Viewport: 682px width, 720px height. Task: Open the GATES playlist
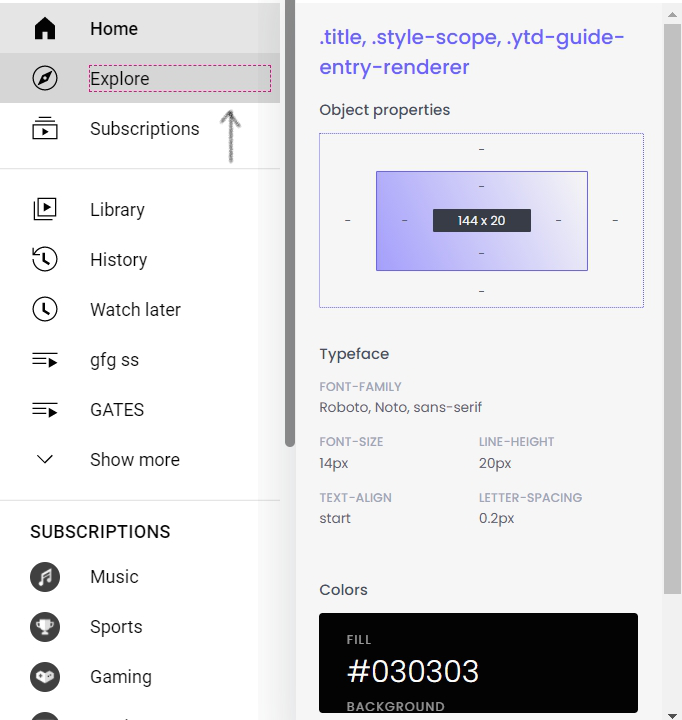click(x=140, y=410)
